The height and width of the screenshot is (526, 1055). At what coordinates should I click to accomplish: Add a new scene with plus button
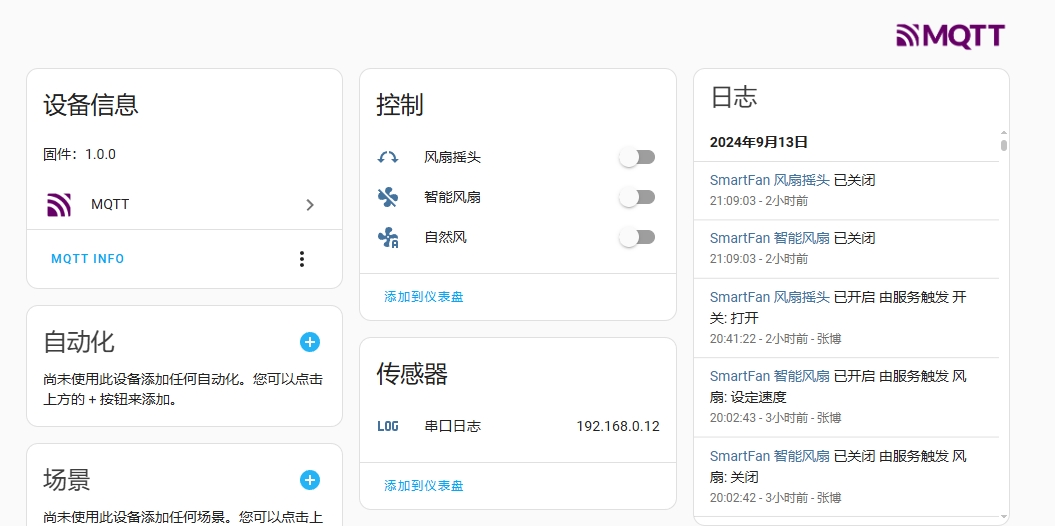(310, 480)
